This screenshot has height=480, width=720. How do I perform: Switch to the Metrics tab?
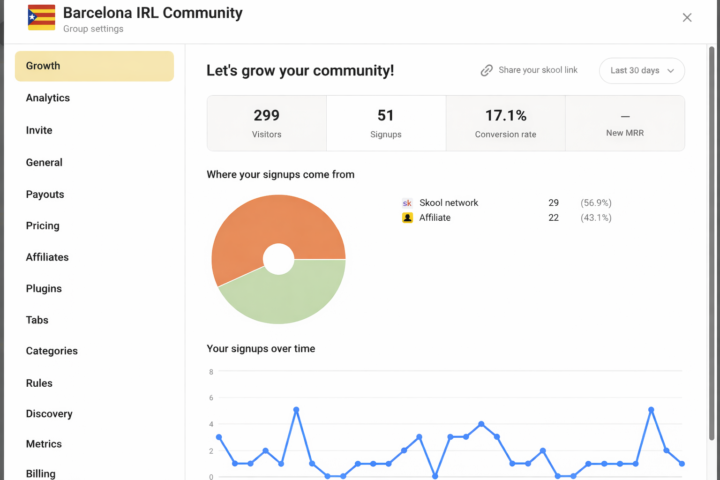point(44,444)
